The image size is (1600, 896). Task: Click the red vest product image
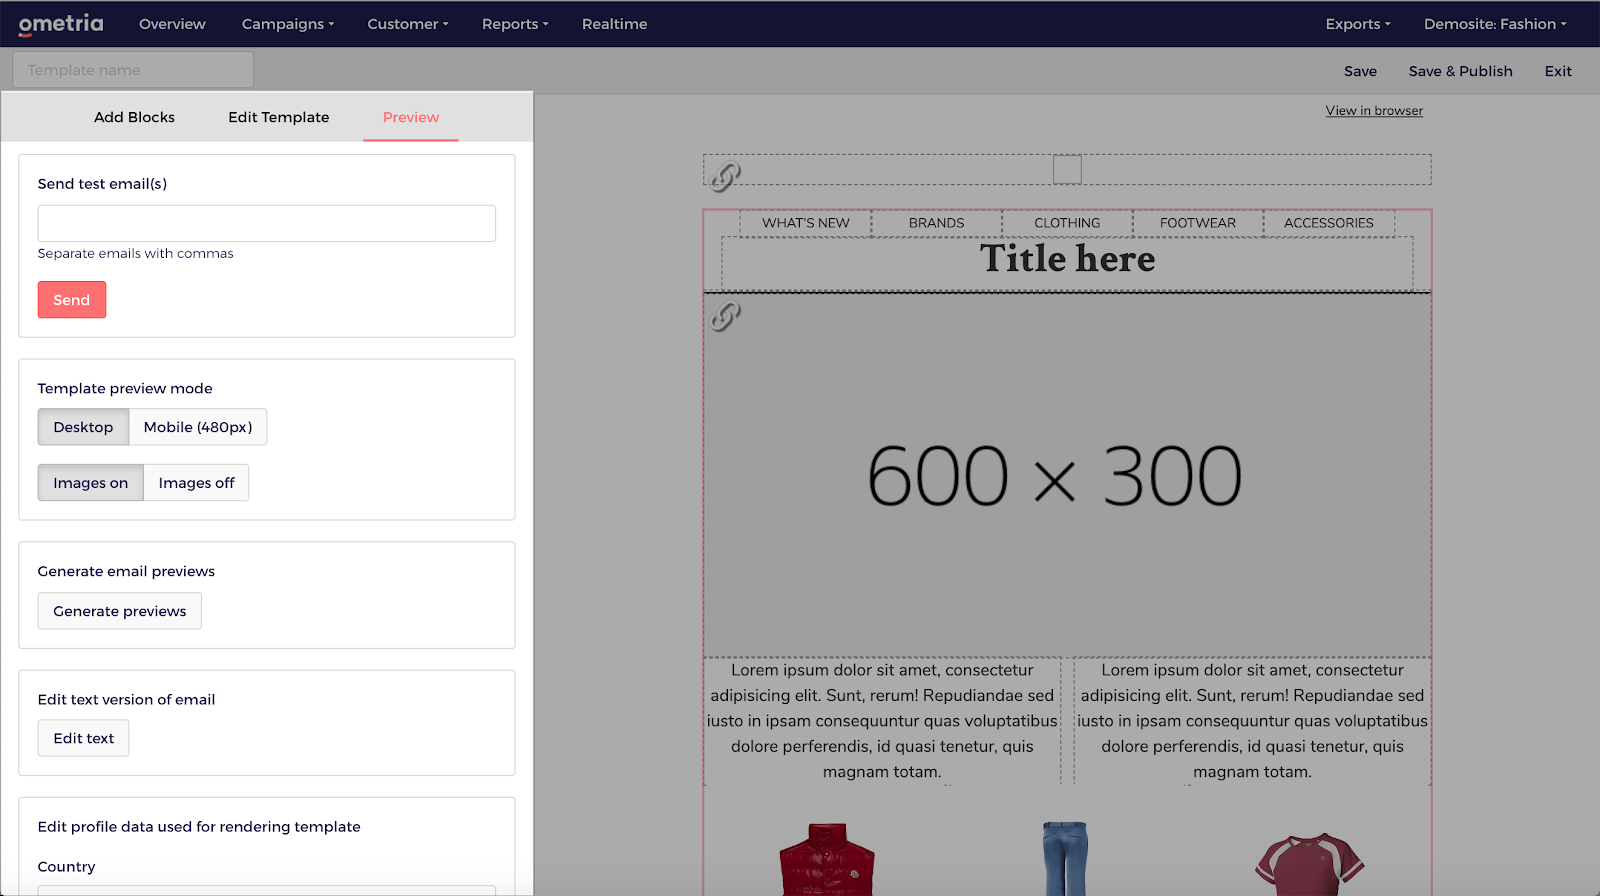coord(827,859)
